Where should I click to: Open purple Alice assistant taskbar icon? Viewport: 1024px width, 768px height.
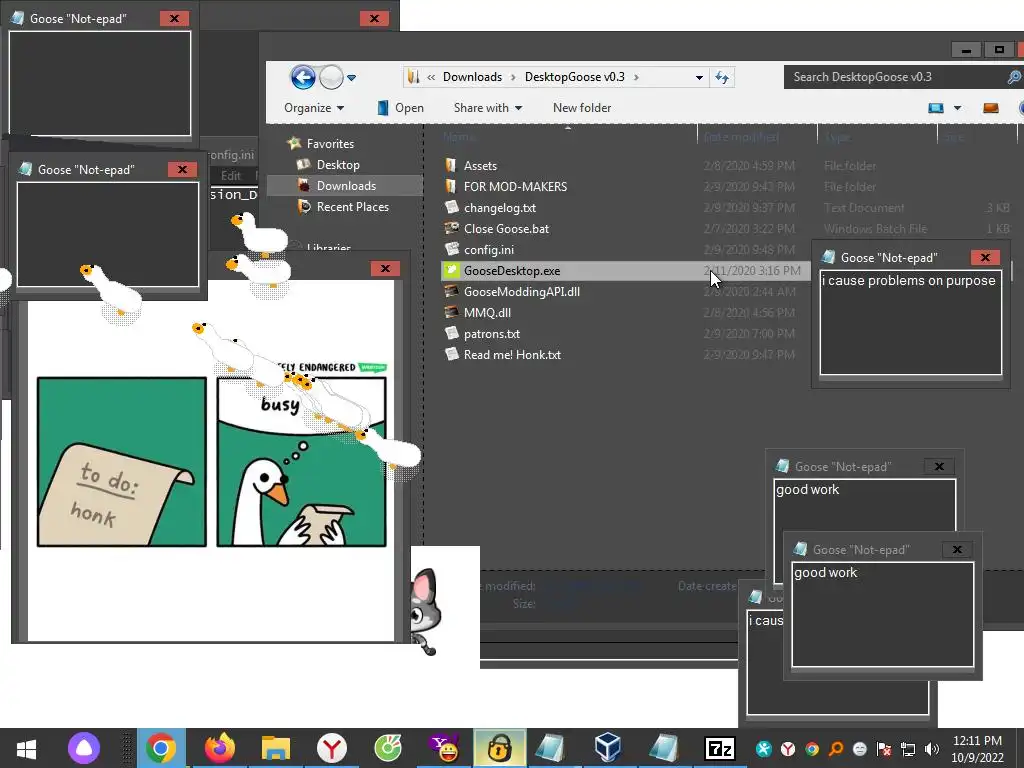point(84,748)
